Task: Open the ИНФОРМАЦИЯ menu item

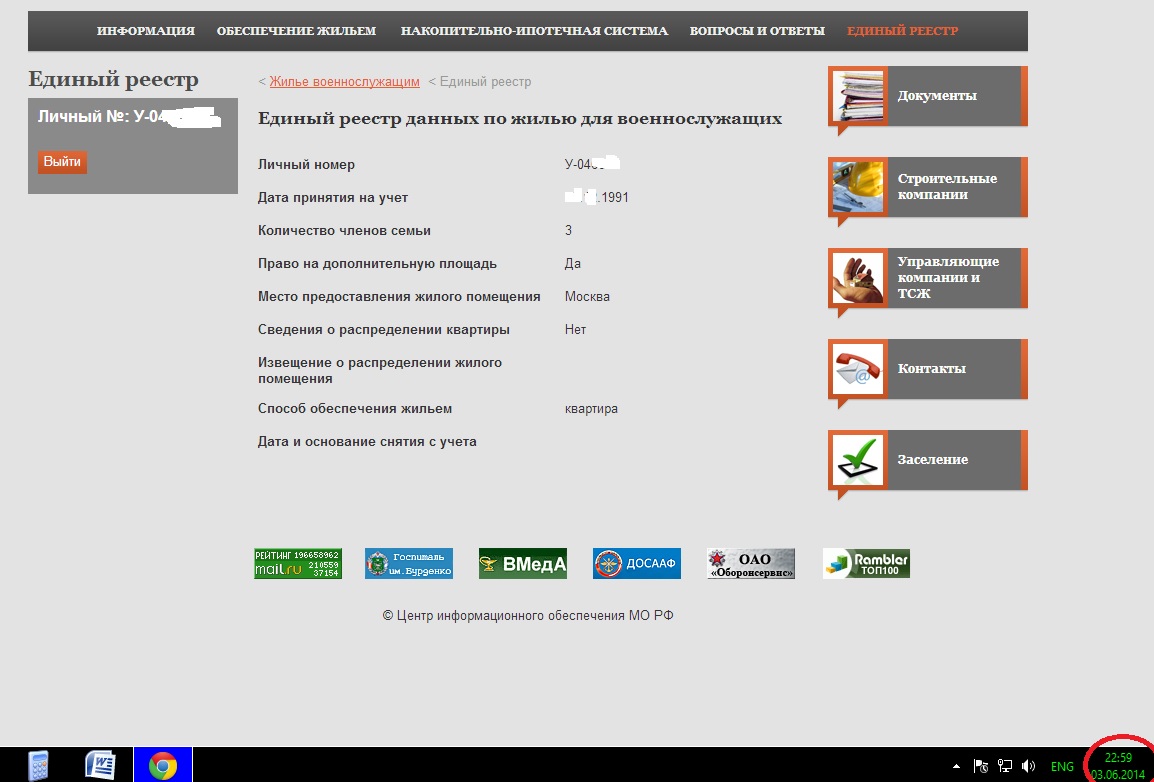Action: click(x=146, y=31)
